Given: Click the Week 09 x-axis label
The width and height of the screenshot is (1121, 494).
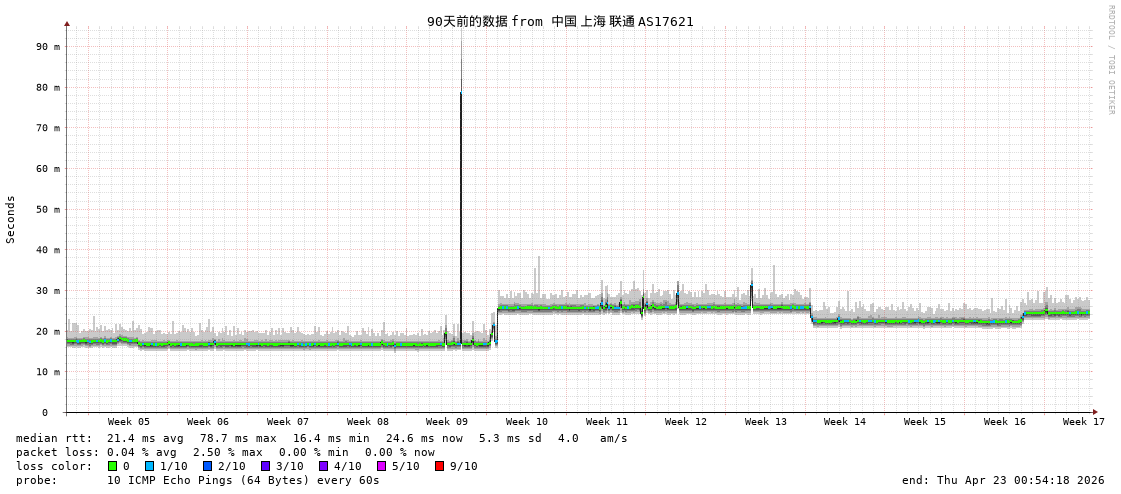Looking at the screenshot, I should point(447,422).
